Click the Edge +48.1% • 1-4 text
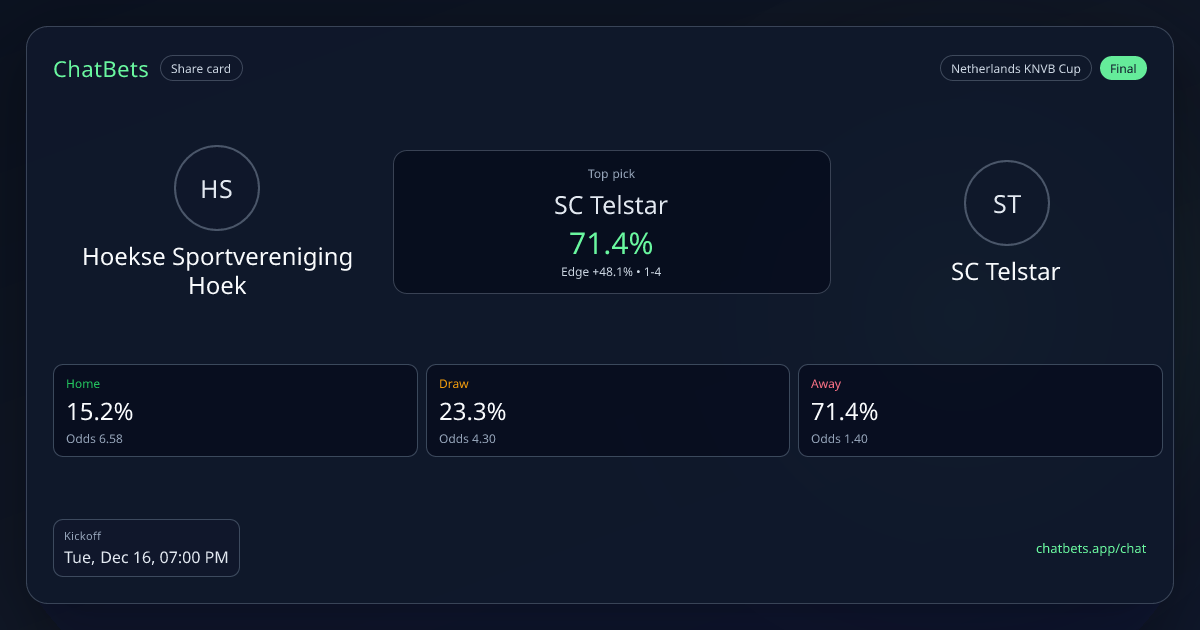Image resolution: width=1200 pixels, height=630 pixels. [x=611, y=272]
